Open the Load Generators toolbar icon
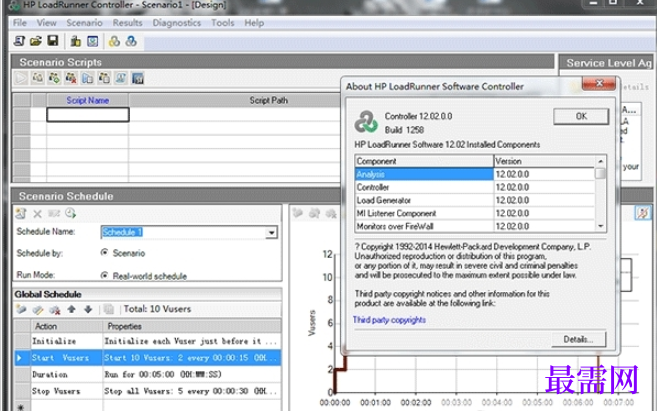The width and height of the screenshot is (657, 411). [76, 41]
